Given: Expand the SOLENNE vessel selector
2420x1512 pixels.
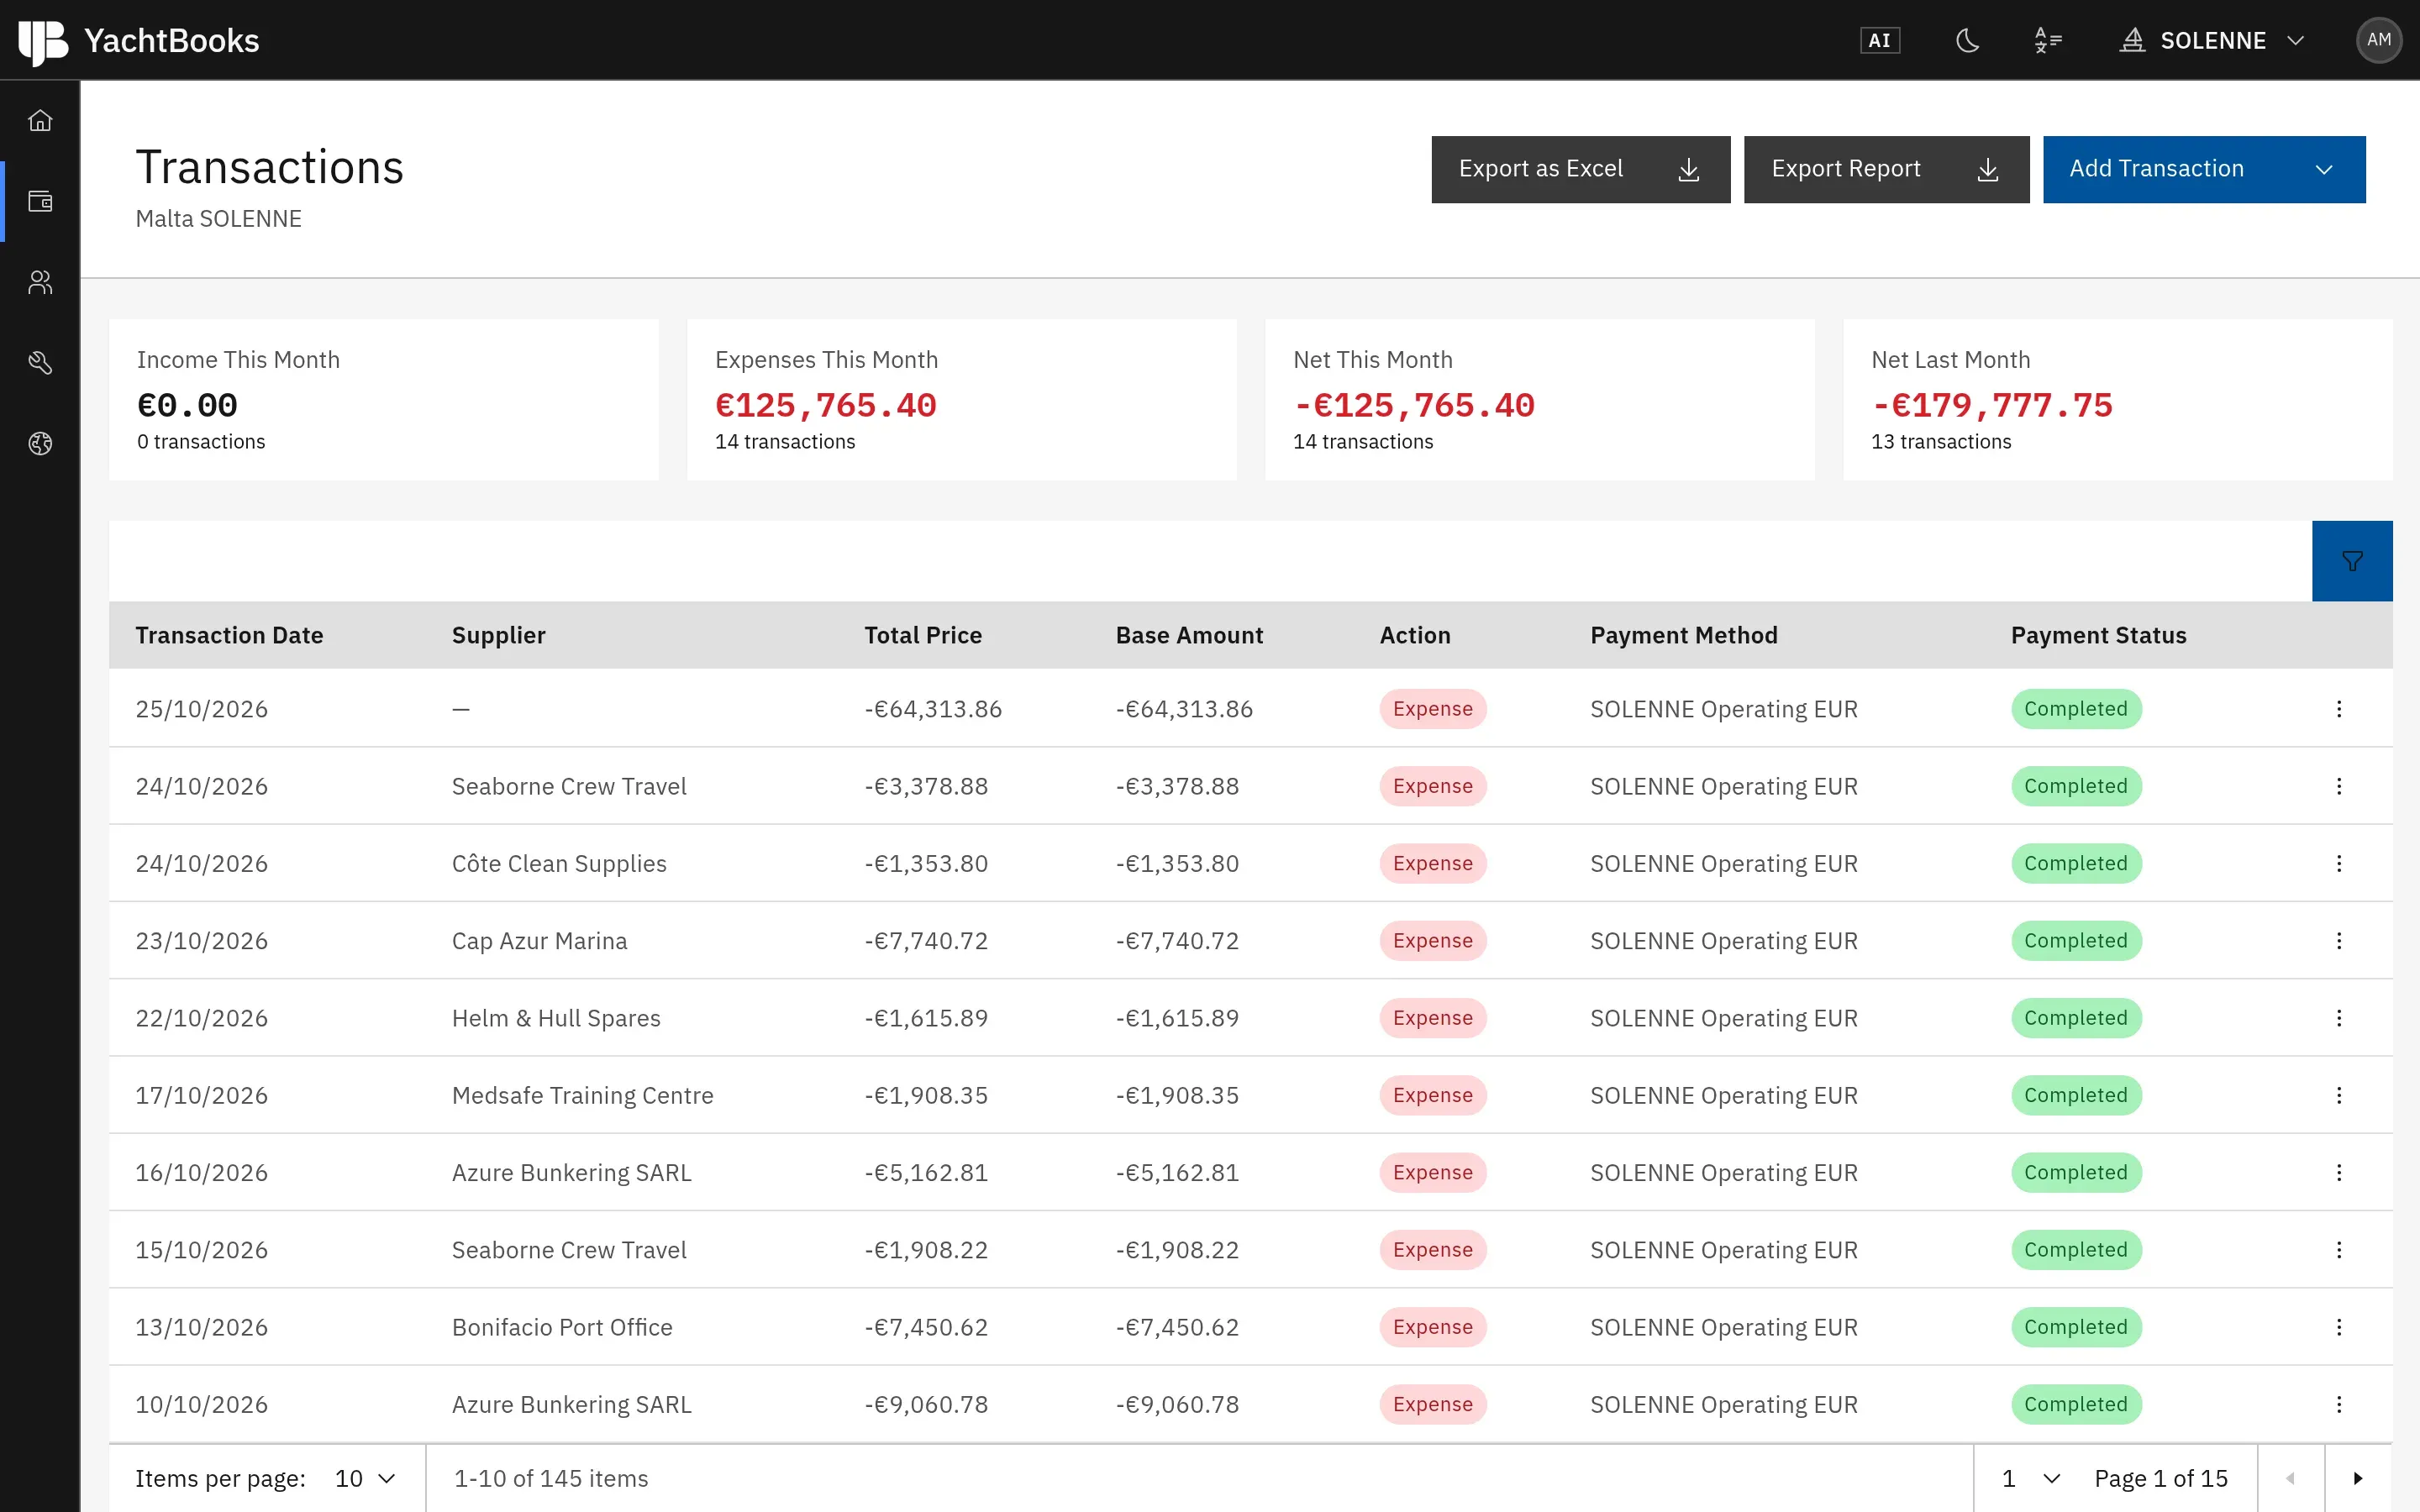Looking at the screenshot, I should click(2211, 41).
